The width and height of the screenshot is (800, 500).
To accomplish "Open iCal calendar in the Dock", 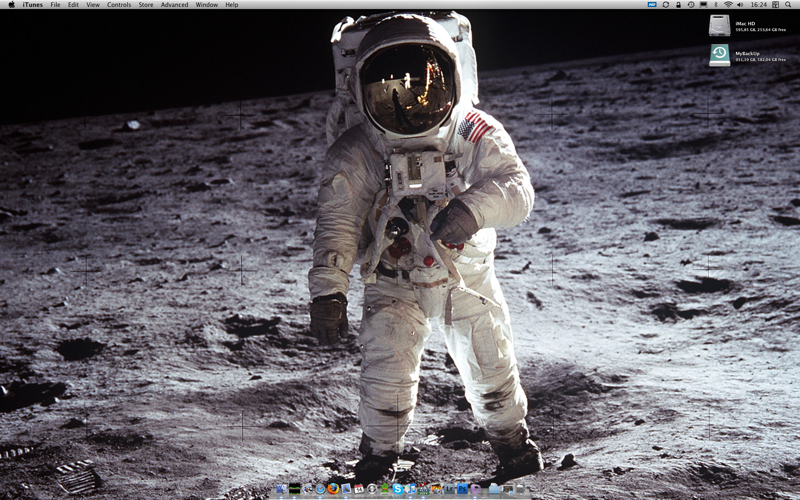I will click(x=359, y=489).
